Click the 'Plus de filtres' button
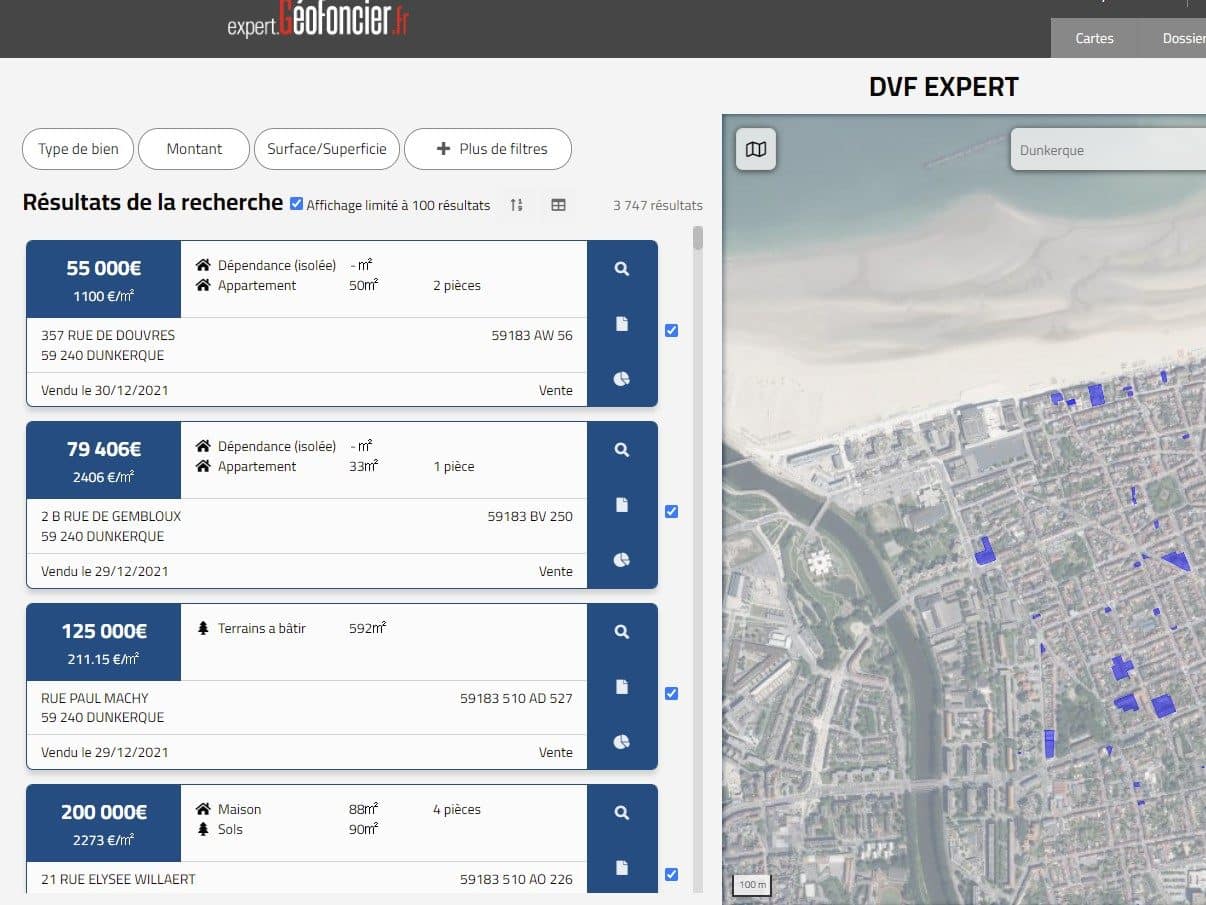The width and height of the screenshot is (1206, 905). click(488, 149)
